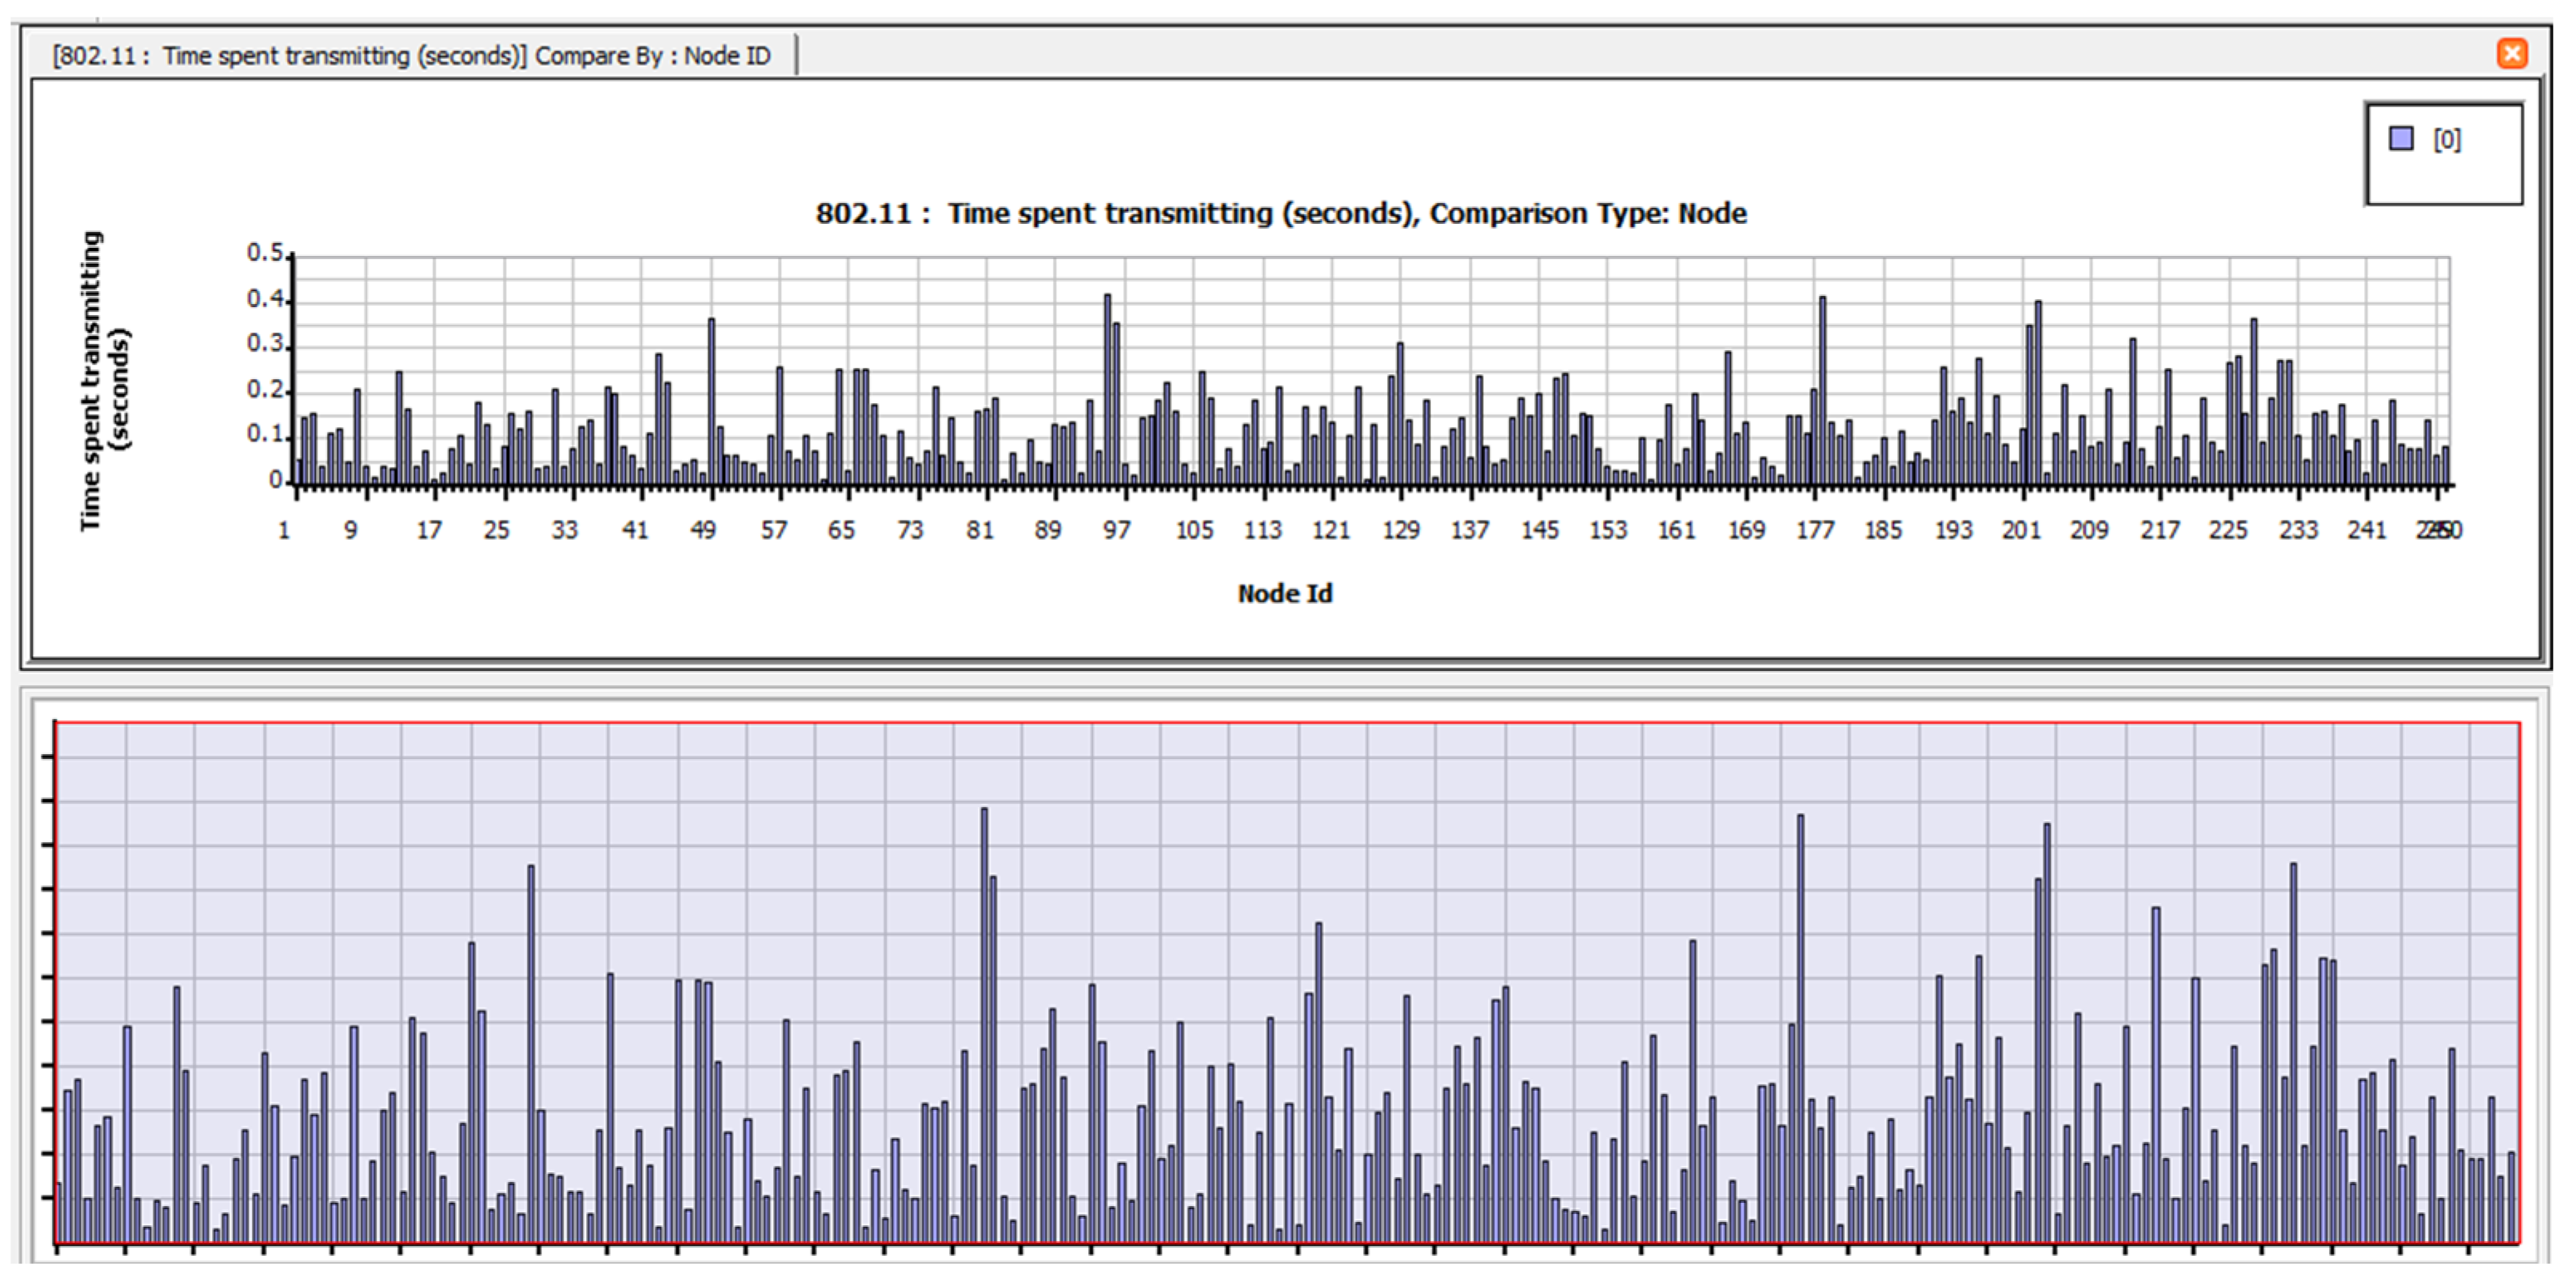This screenshot has height=1286, width=2576.
Task: Click the x-axis tick label 1
Action: 284,531
